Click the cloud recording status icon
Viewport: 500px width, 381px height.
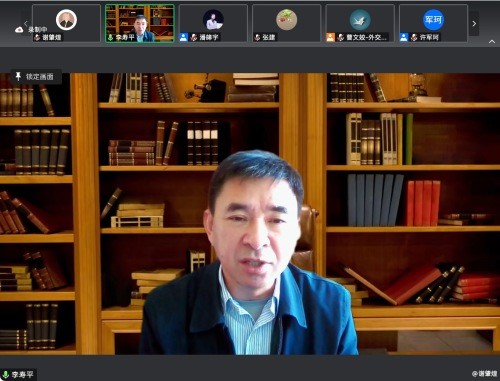tap(19, 30)
